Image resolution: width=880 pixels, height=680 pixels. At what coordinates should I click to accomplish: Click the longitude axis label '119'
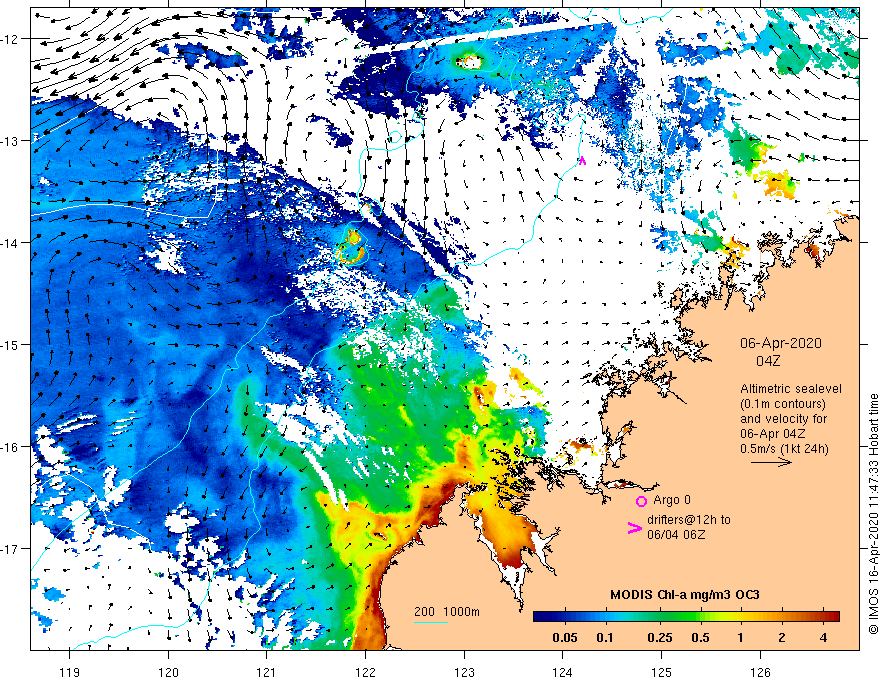[x=70, y=672]
